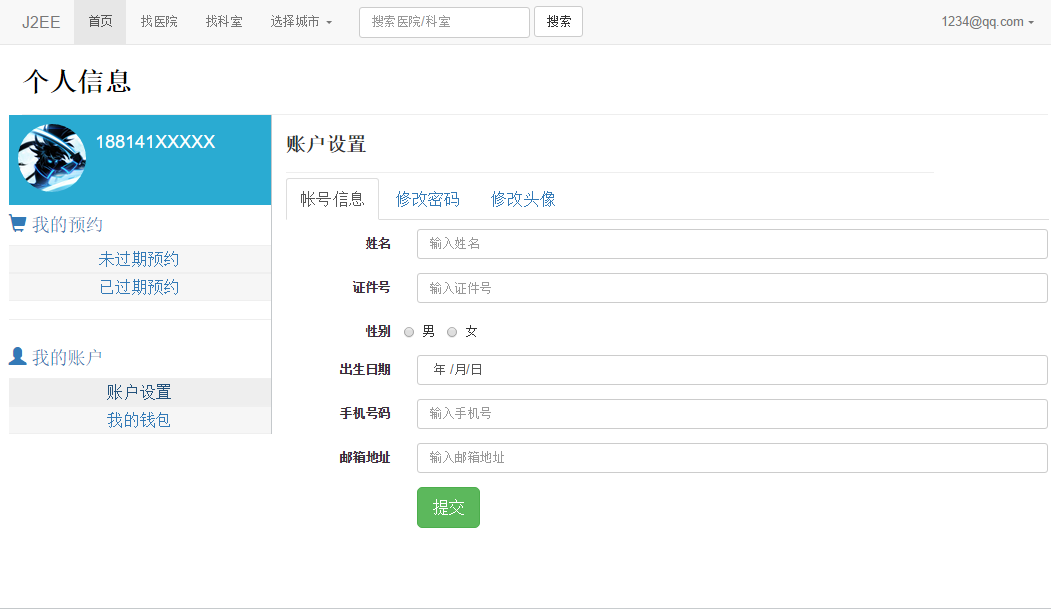Click the J2EE brand logo

(41, 21)
